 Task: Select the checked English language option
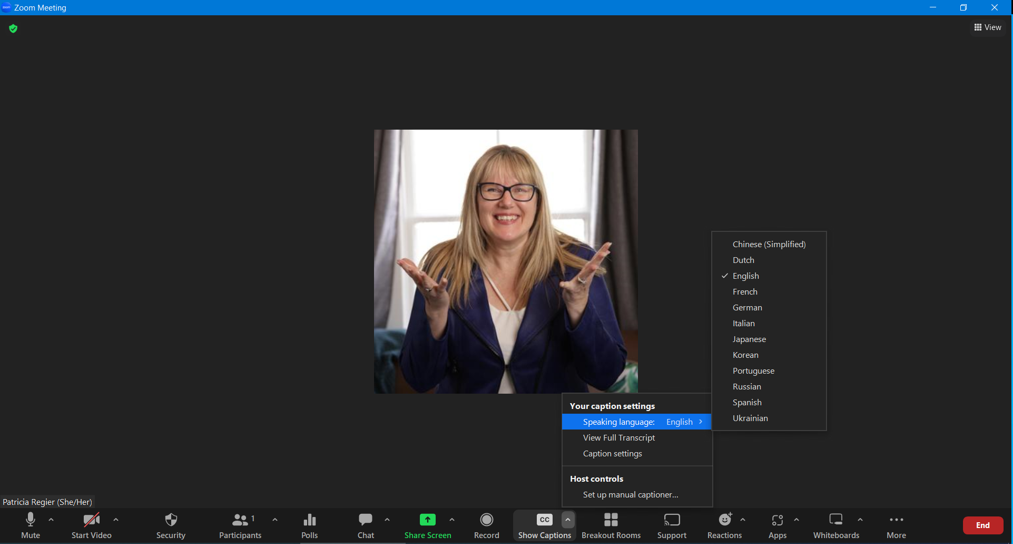click(769, 276)
